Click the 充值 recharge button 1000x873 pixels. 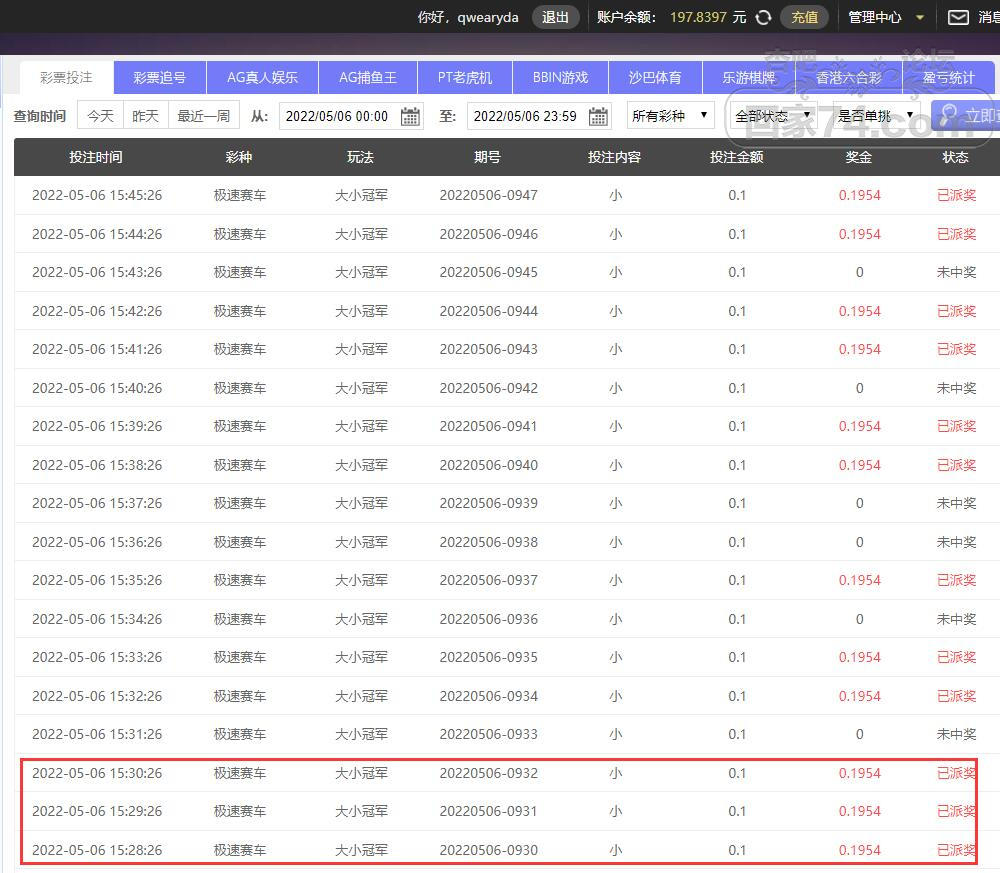[804, 17]
